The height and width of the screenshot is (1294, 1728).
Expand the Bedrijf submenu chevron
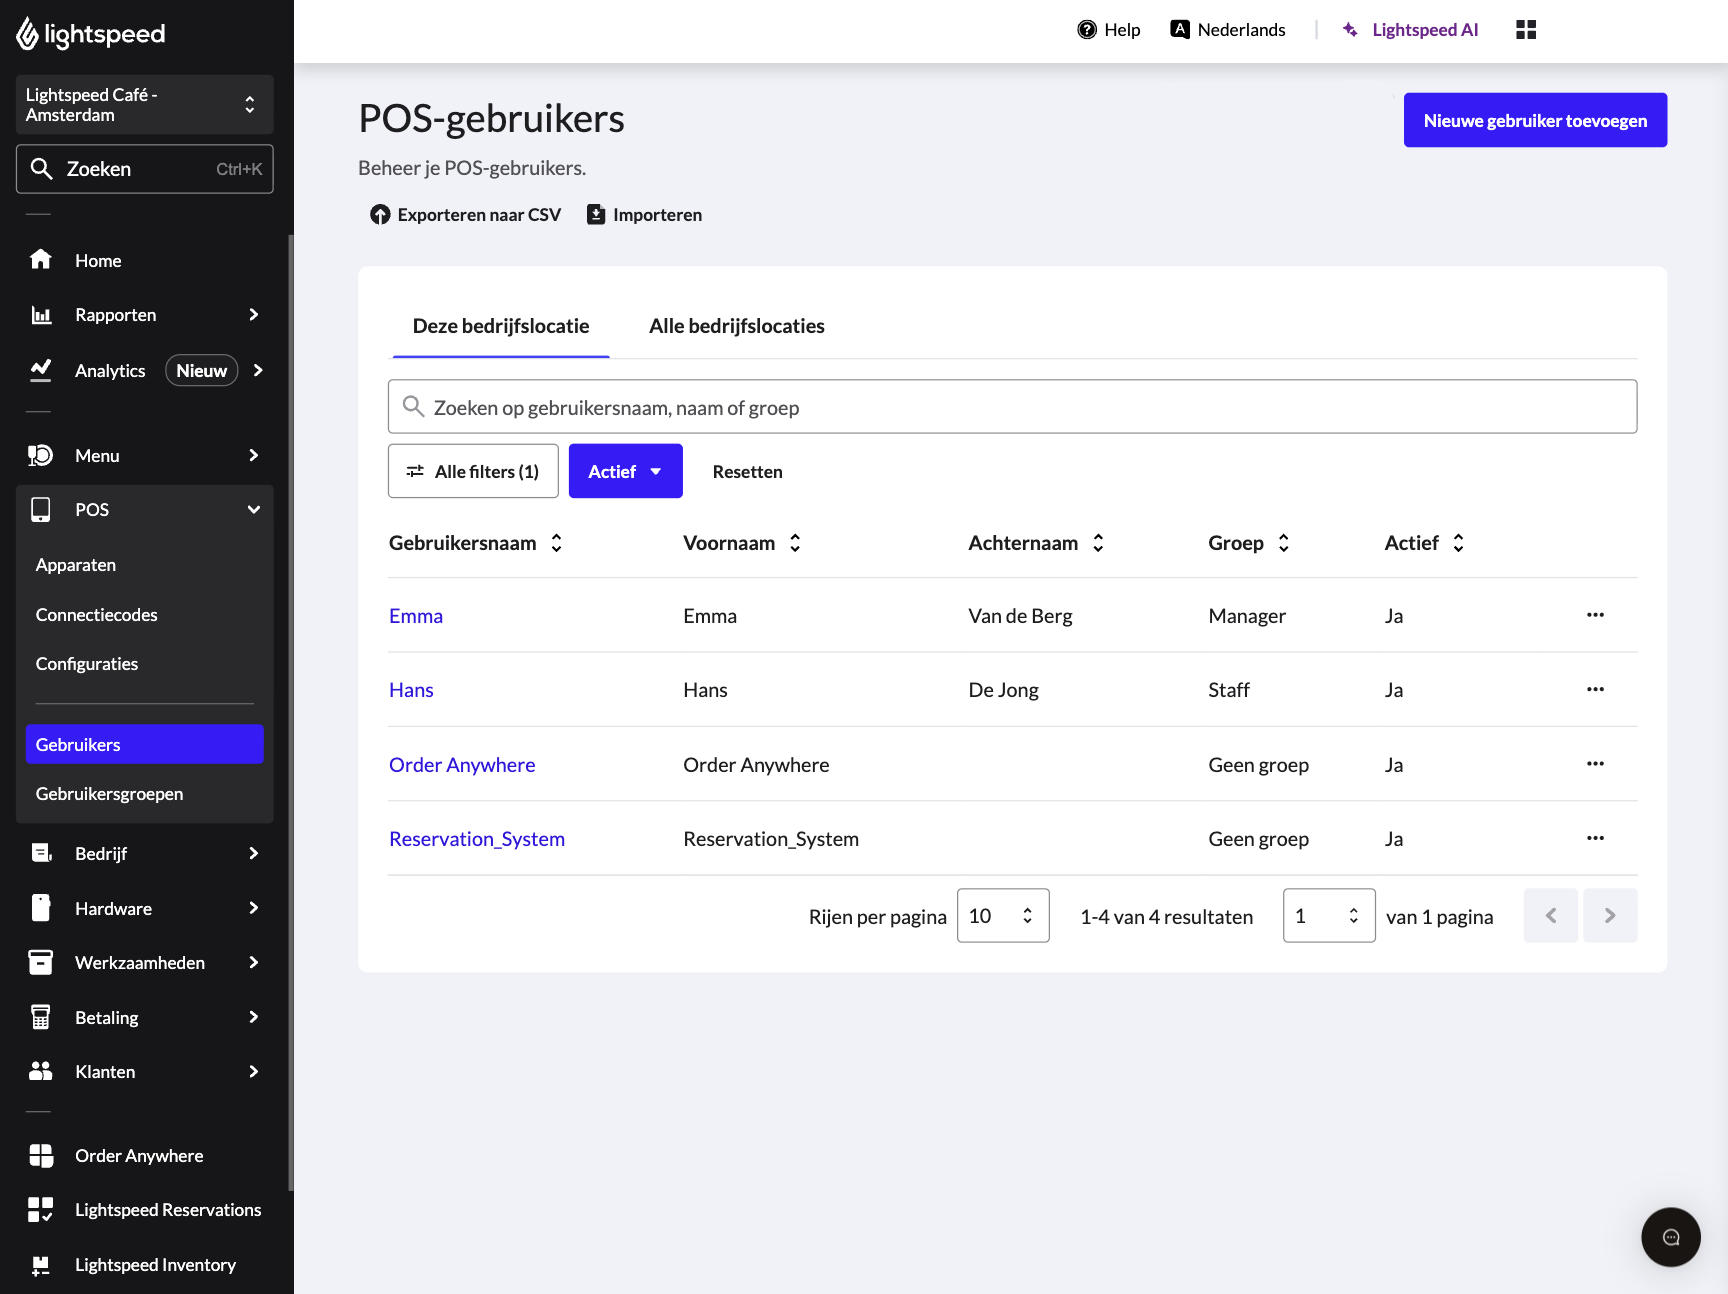(x=254, y=853)
